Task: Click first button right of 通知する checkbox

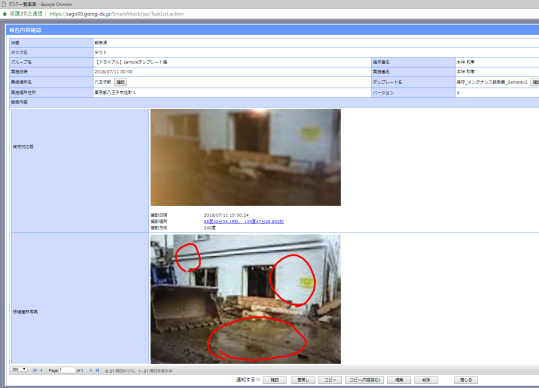Action: click(x=275, y=380)
